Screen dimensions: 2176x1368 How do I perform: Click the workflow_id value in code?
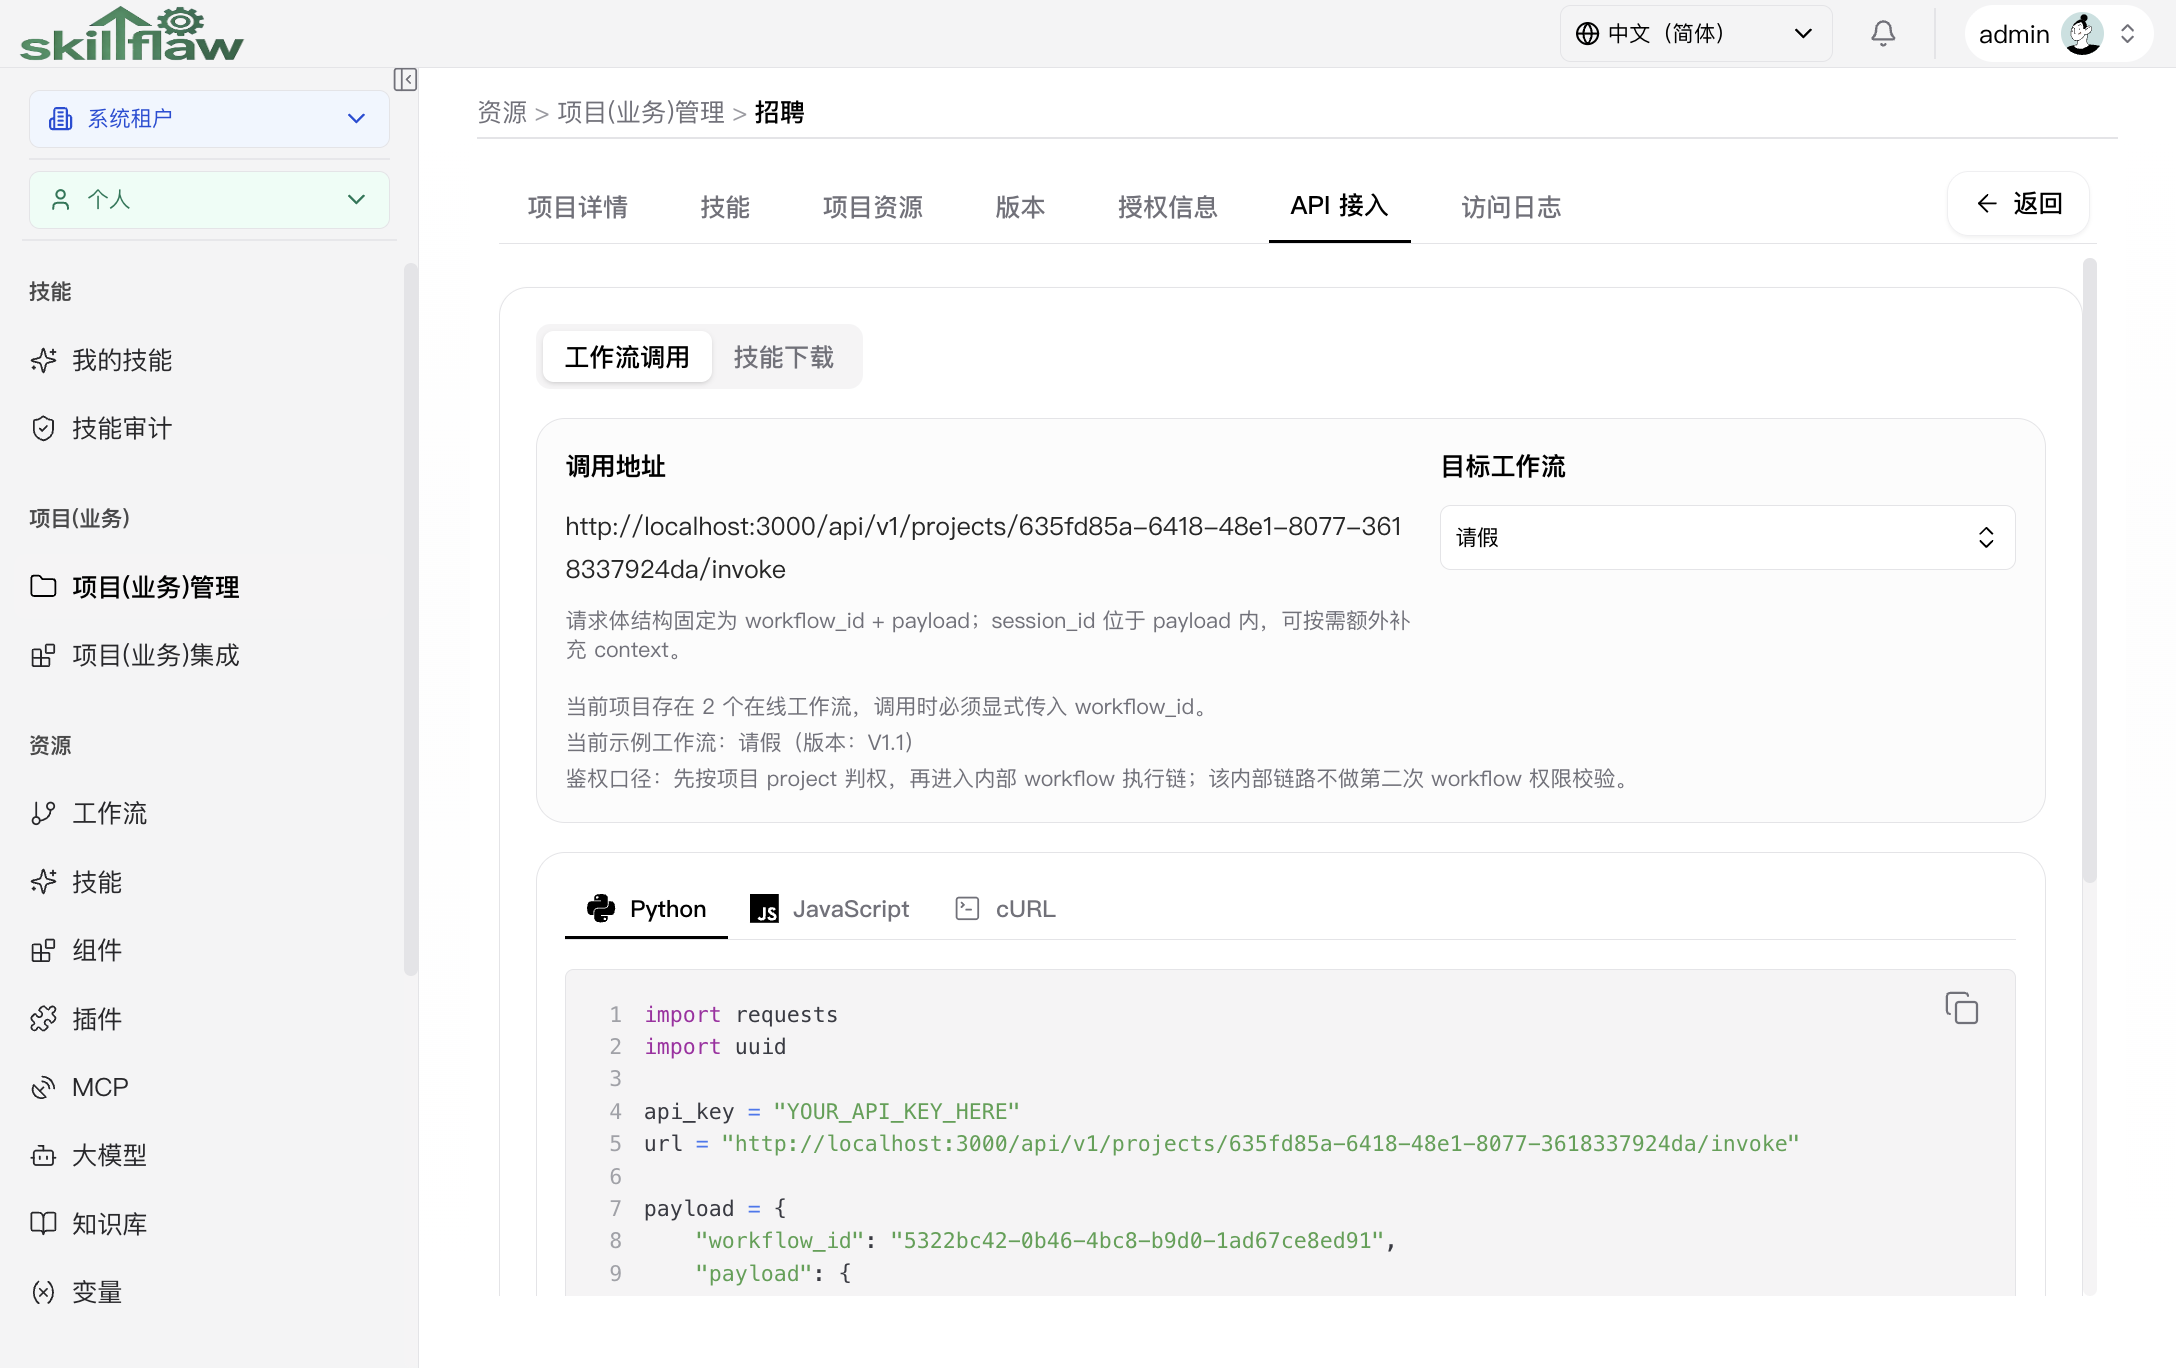click(x=1137, y=1241)
